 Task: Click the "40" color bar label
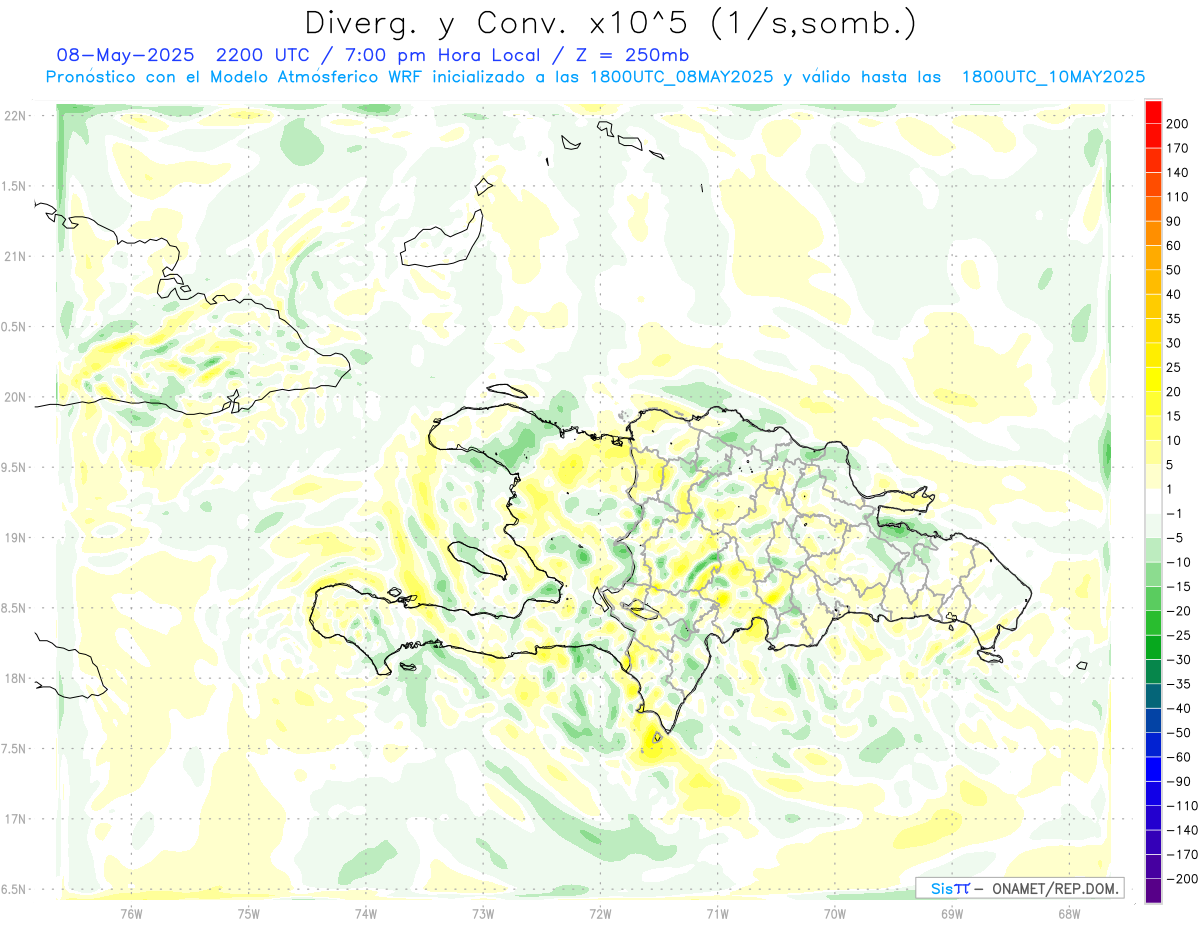[x=1174, y=294]
